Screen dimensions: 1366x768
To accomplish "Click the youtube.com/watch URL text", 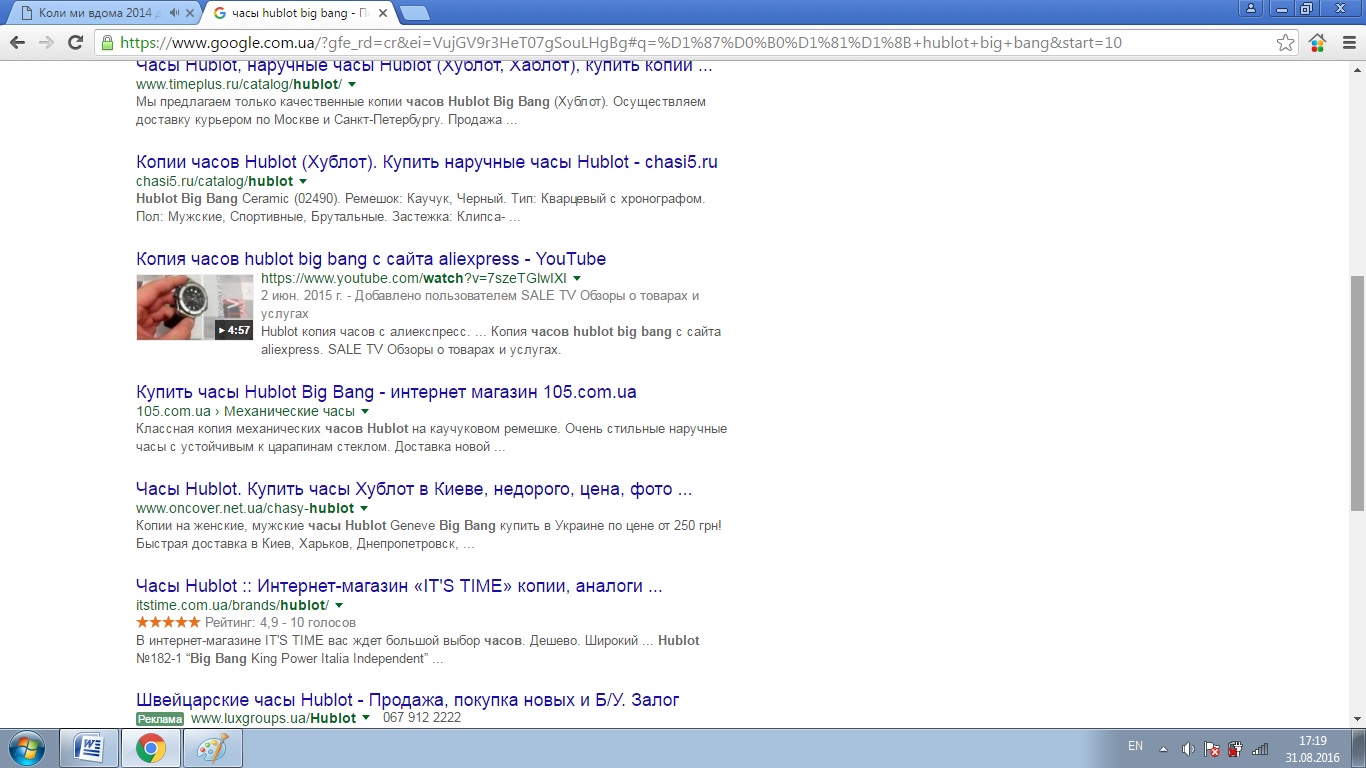I will [414, 278].
